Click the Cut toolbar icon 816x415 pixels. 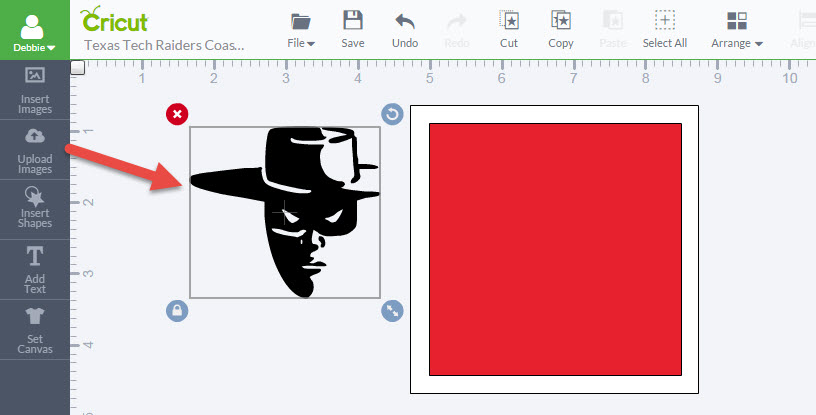click(x=509, y=21)
